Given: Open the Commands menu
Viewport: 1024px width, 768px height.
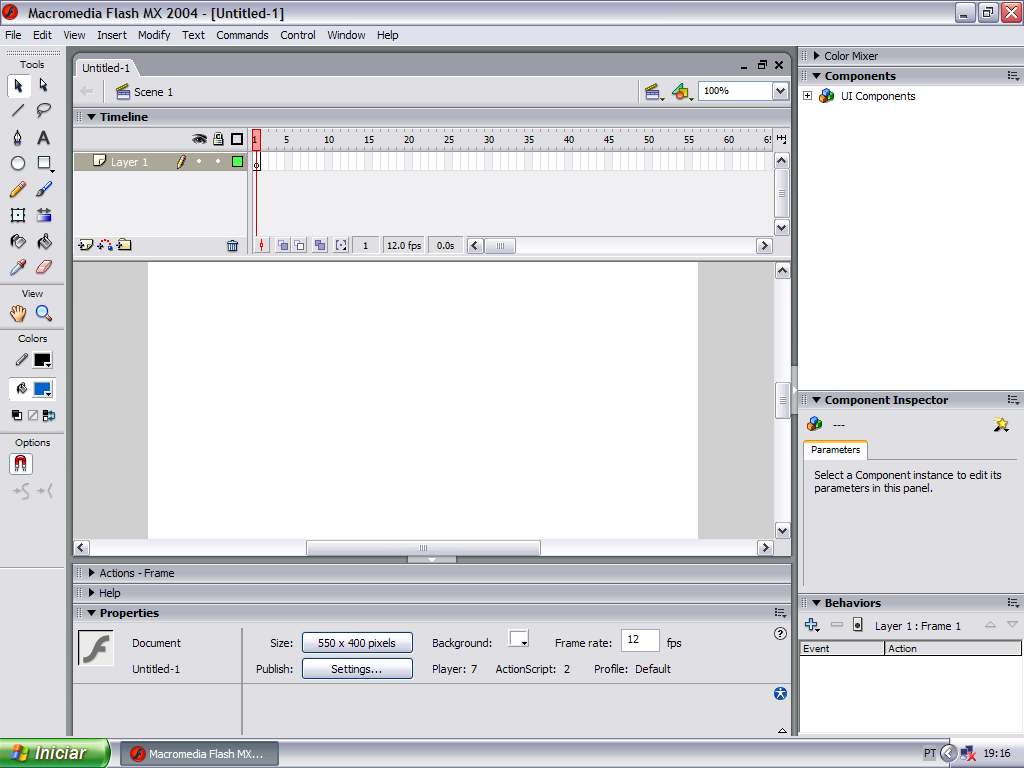Looking at the screenshot, I should [x=242, y=35].
